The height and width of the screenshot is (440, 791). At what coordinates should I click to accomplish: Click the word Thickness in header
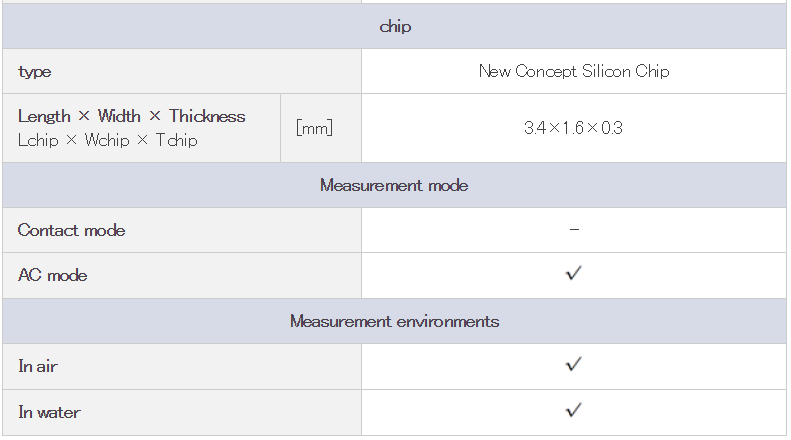tap(207, 116)
